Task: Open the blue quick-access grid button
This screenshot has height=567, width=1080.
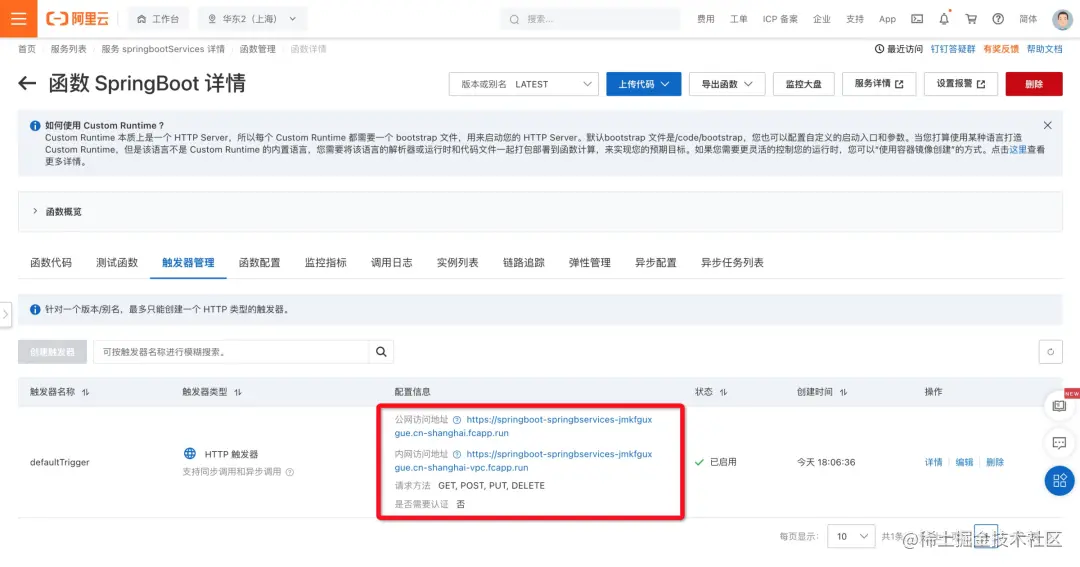Action: (1059, 480)
